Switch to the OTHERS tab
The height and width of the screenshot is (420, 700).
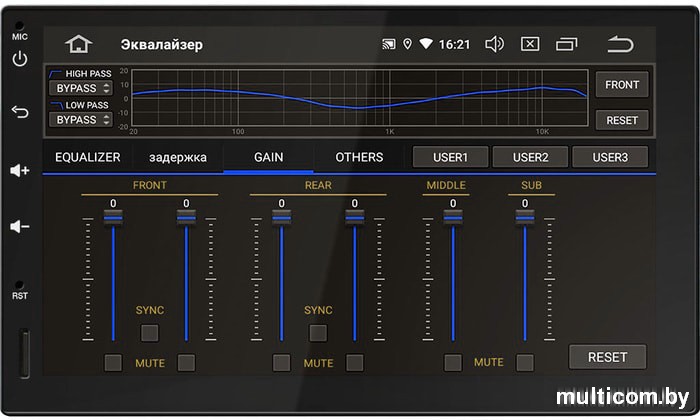click(359, 158)
